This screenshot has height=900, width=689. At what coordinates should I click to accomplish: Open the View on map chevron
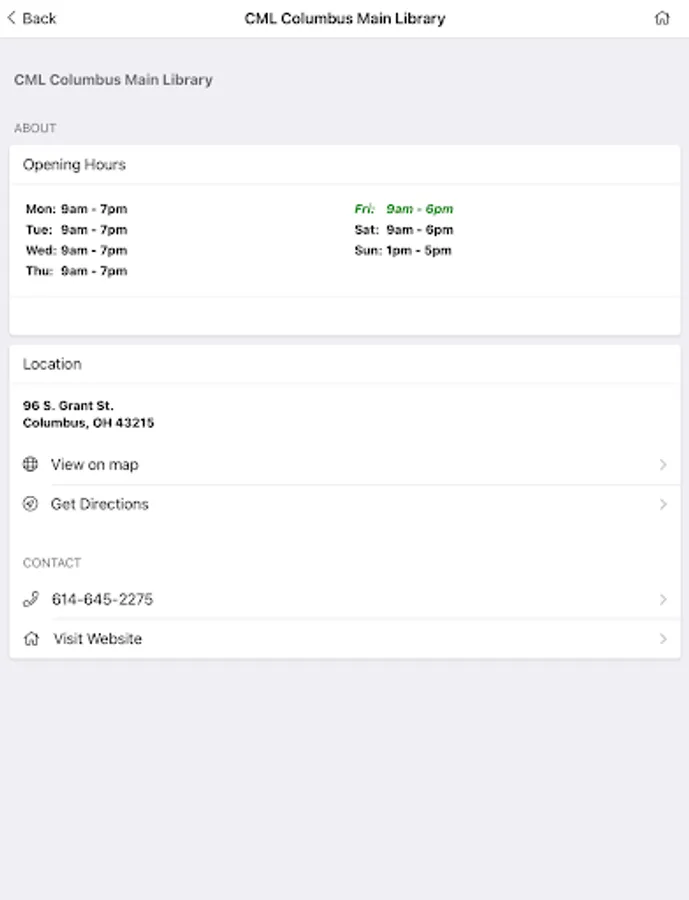[x=663, y=464]
